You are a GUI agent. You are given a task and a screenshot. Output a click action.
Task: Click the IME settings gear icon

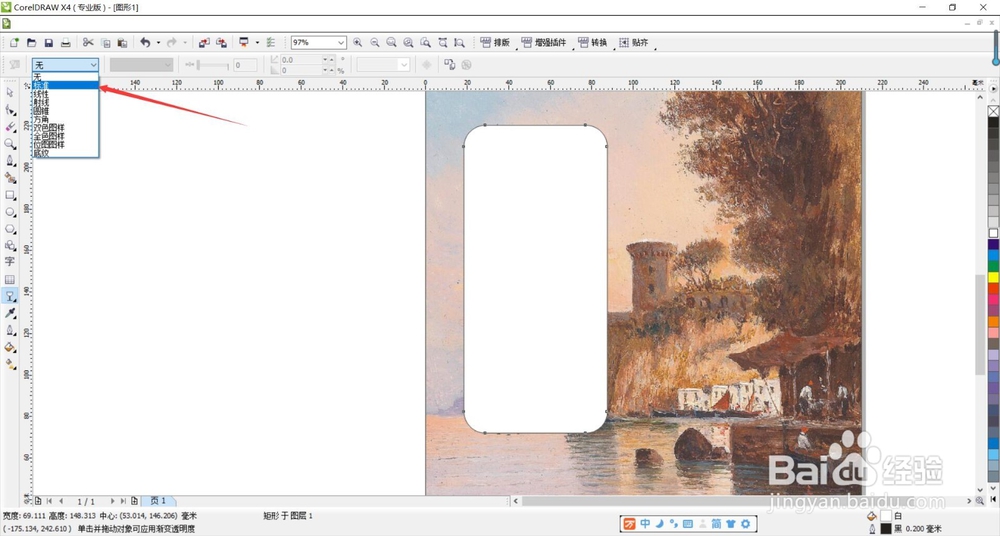point(746,524)
